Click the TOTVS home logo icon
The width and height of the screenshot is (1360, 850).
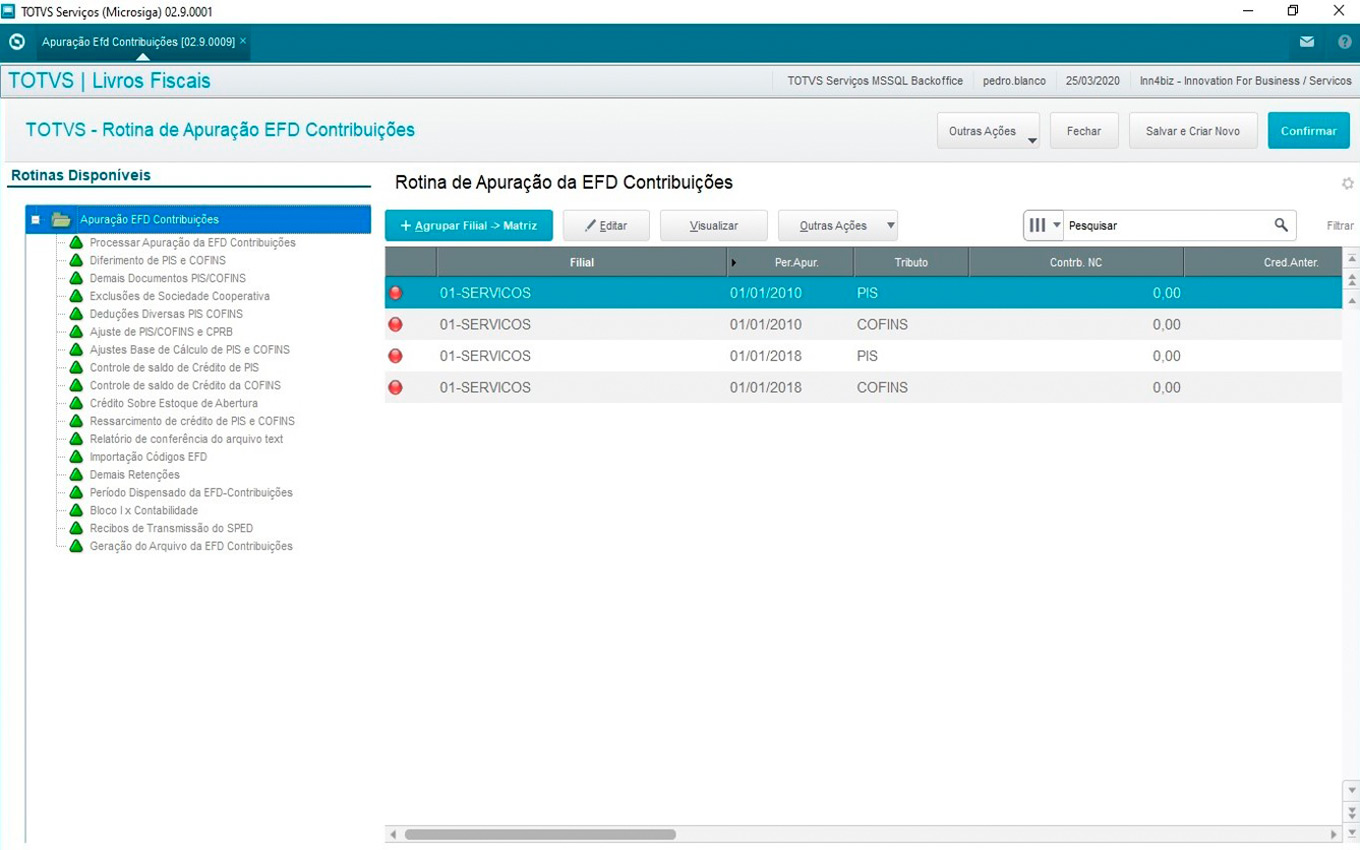tap(17, 42)
